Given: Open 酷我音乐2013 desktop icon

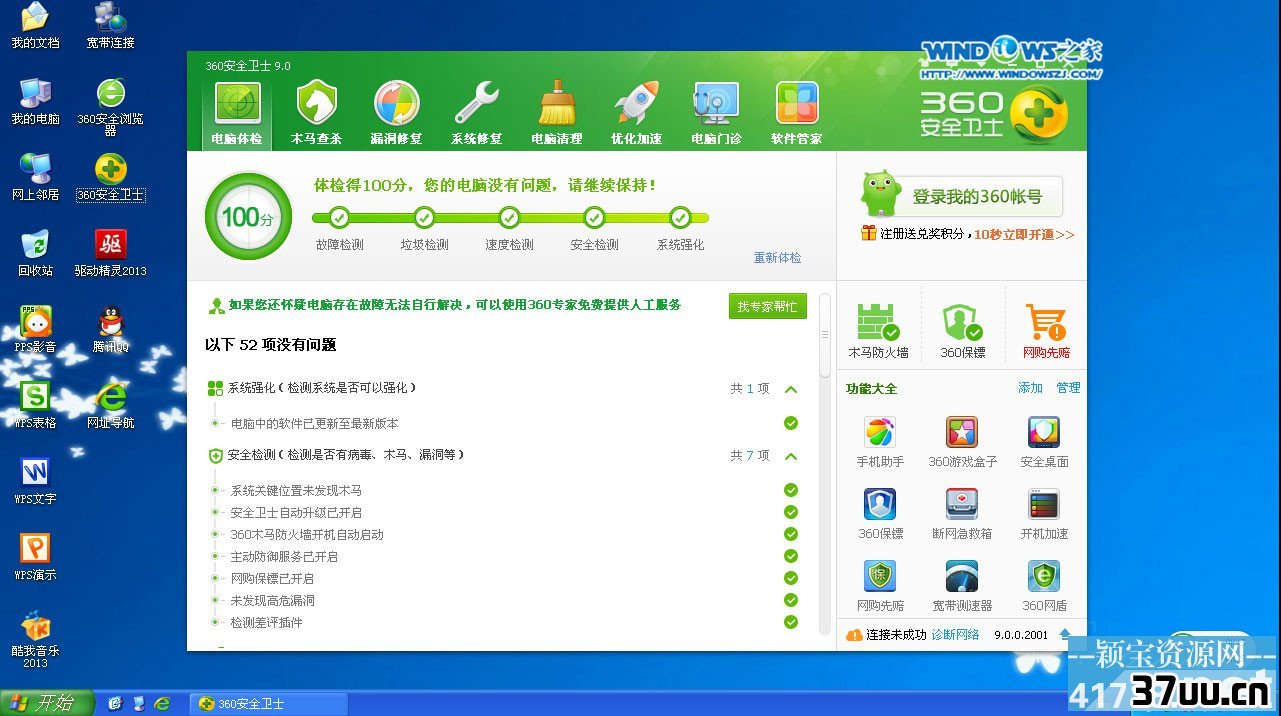Looking at the screenshot, I should [35, 639].
